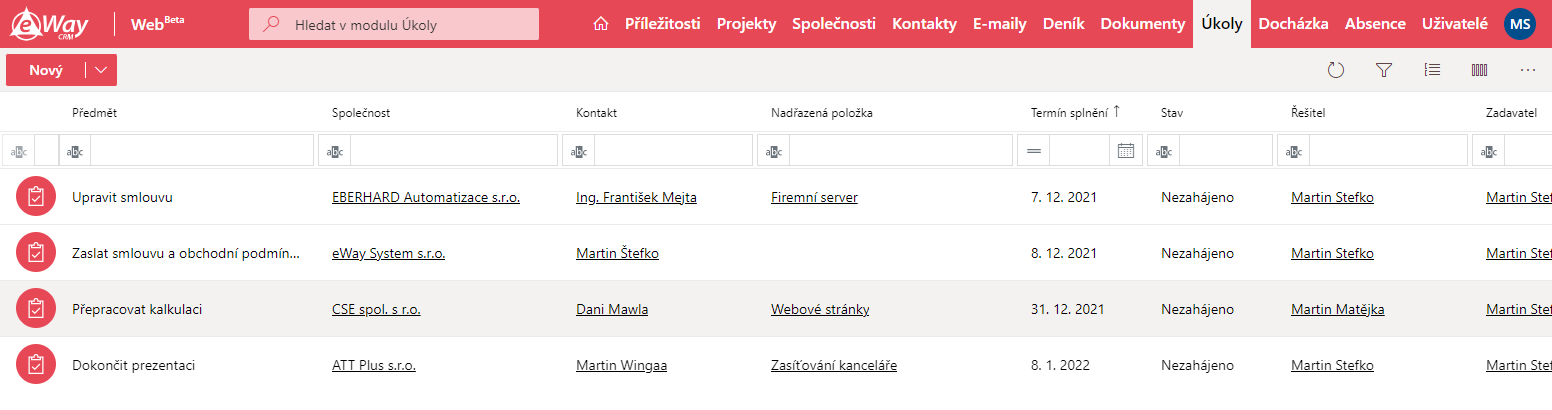Click the Home house icon in navigation
The width and height of the screenshot is (1552, 410).
pyautogui.click(x=601, y=24)
